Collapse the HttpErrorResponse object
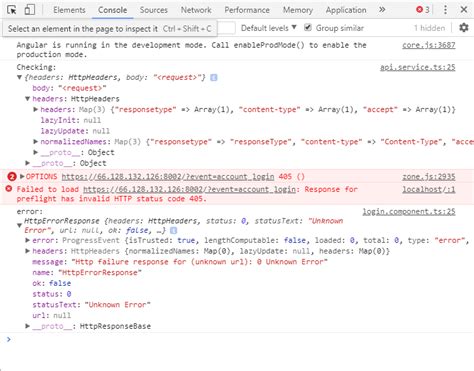 pos(19,226)
